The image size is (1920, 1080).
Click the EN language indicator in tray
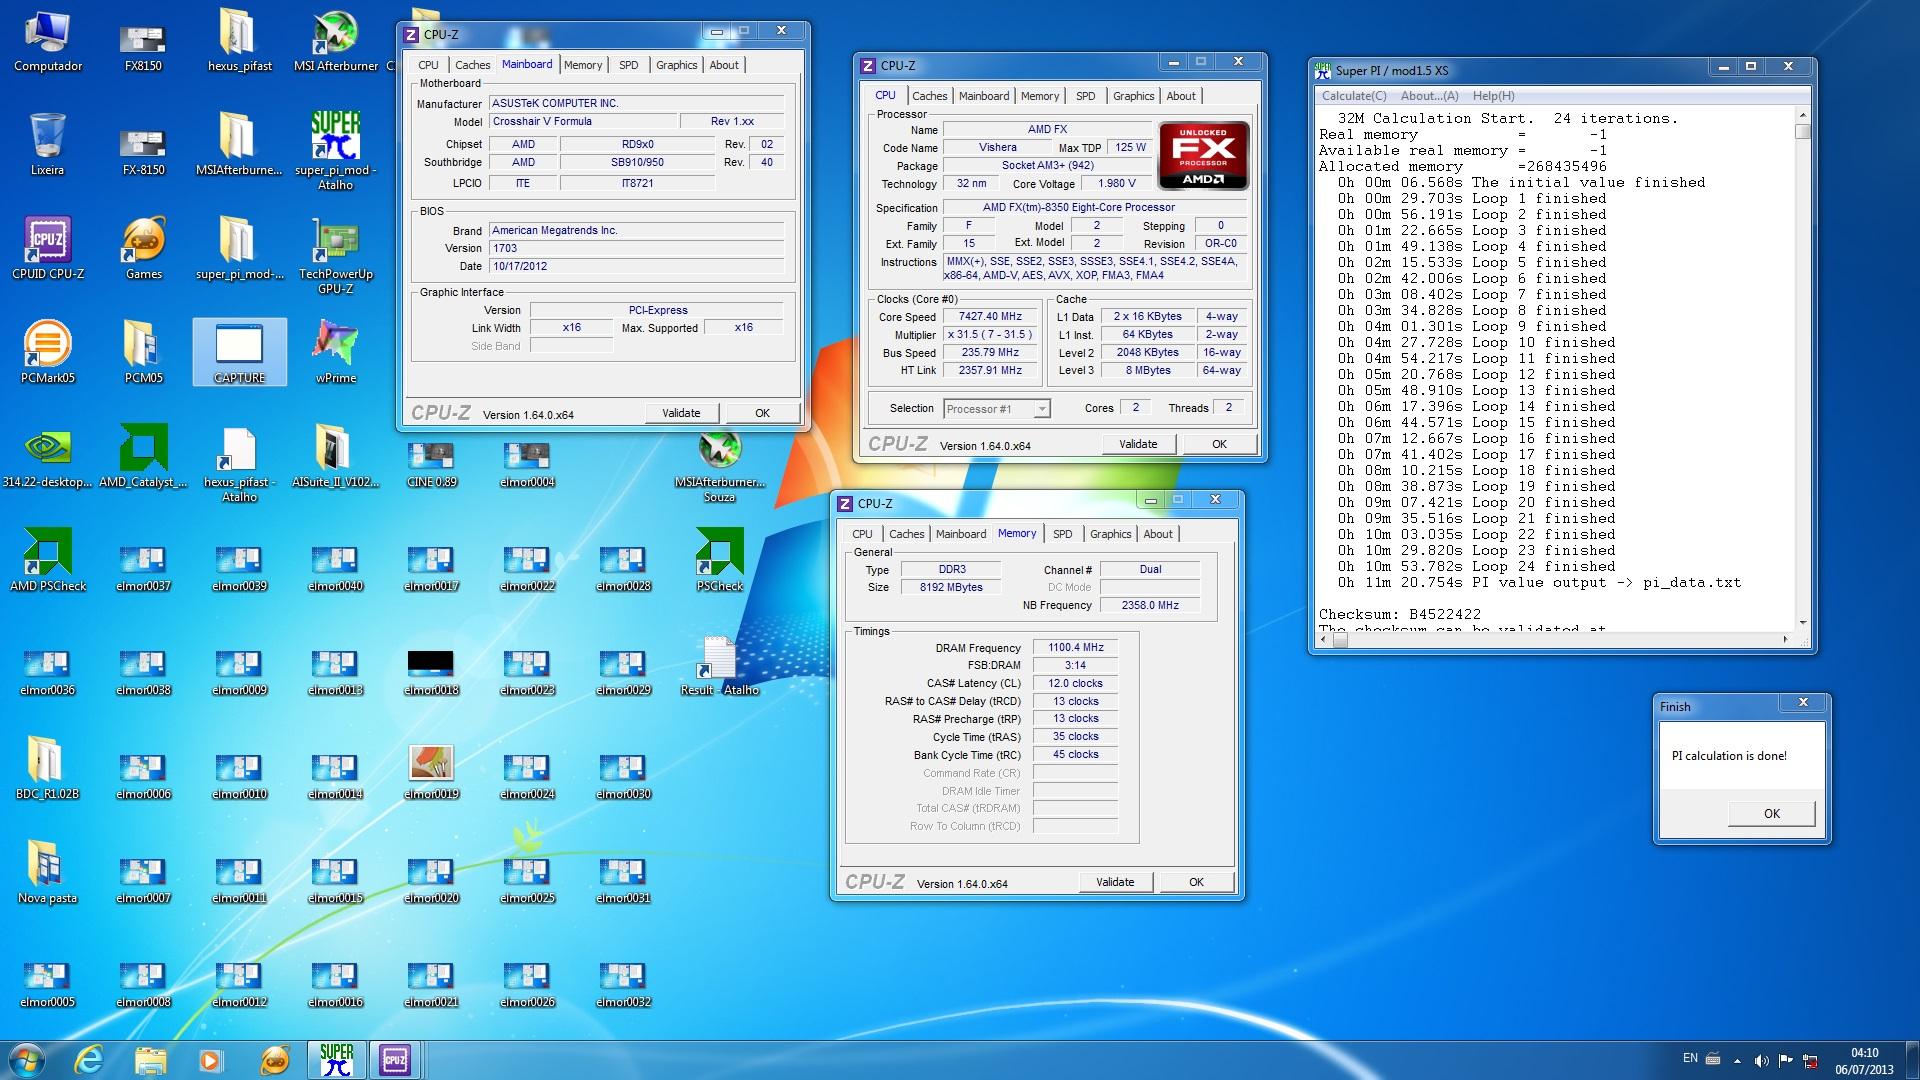click(x=1690, y=1058)
